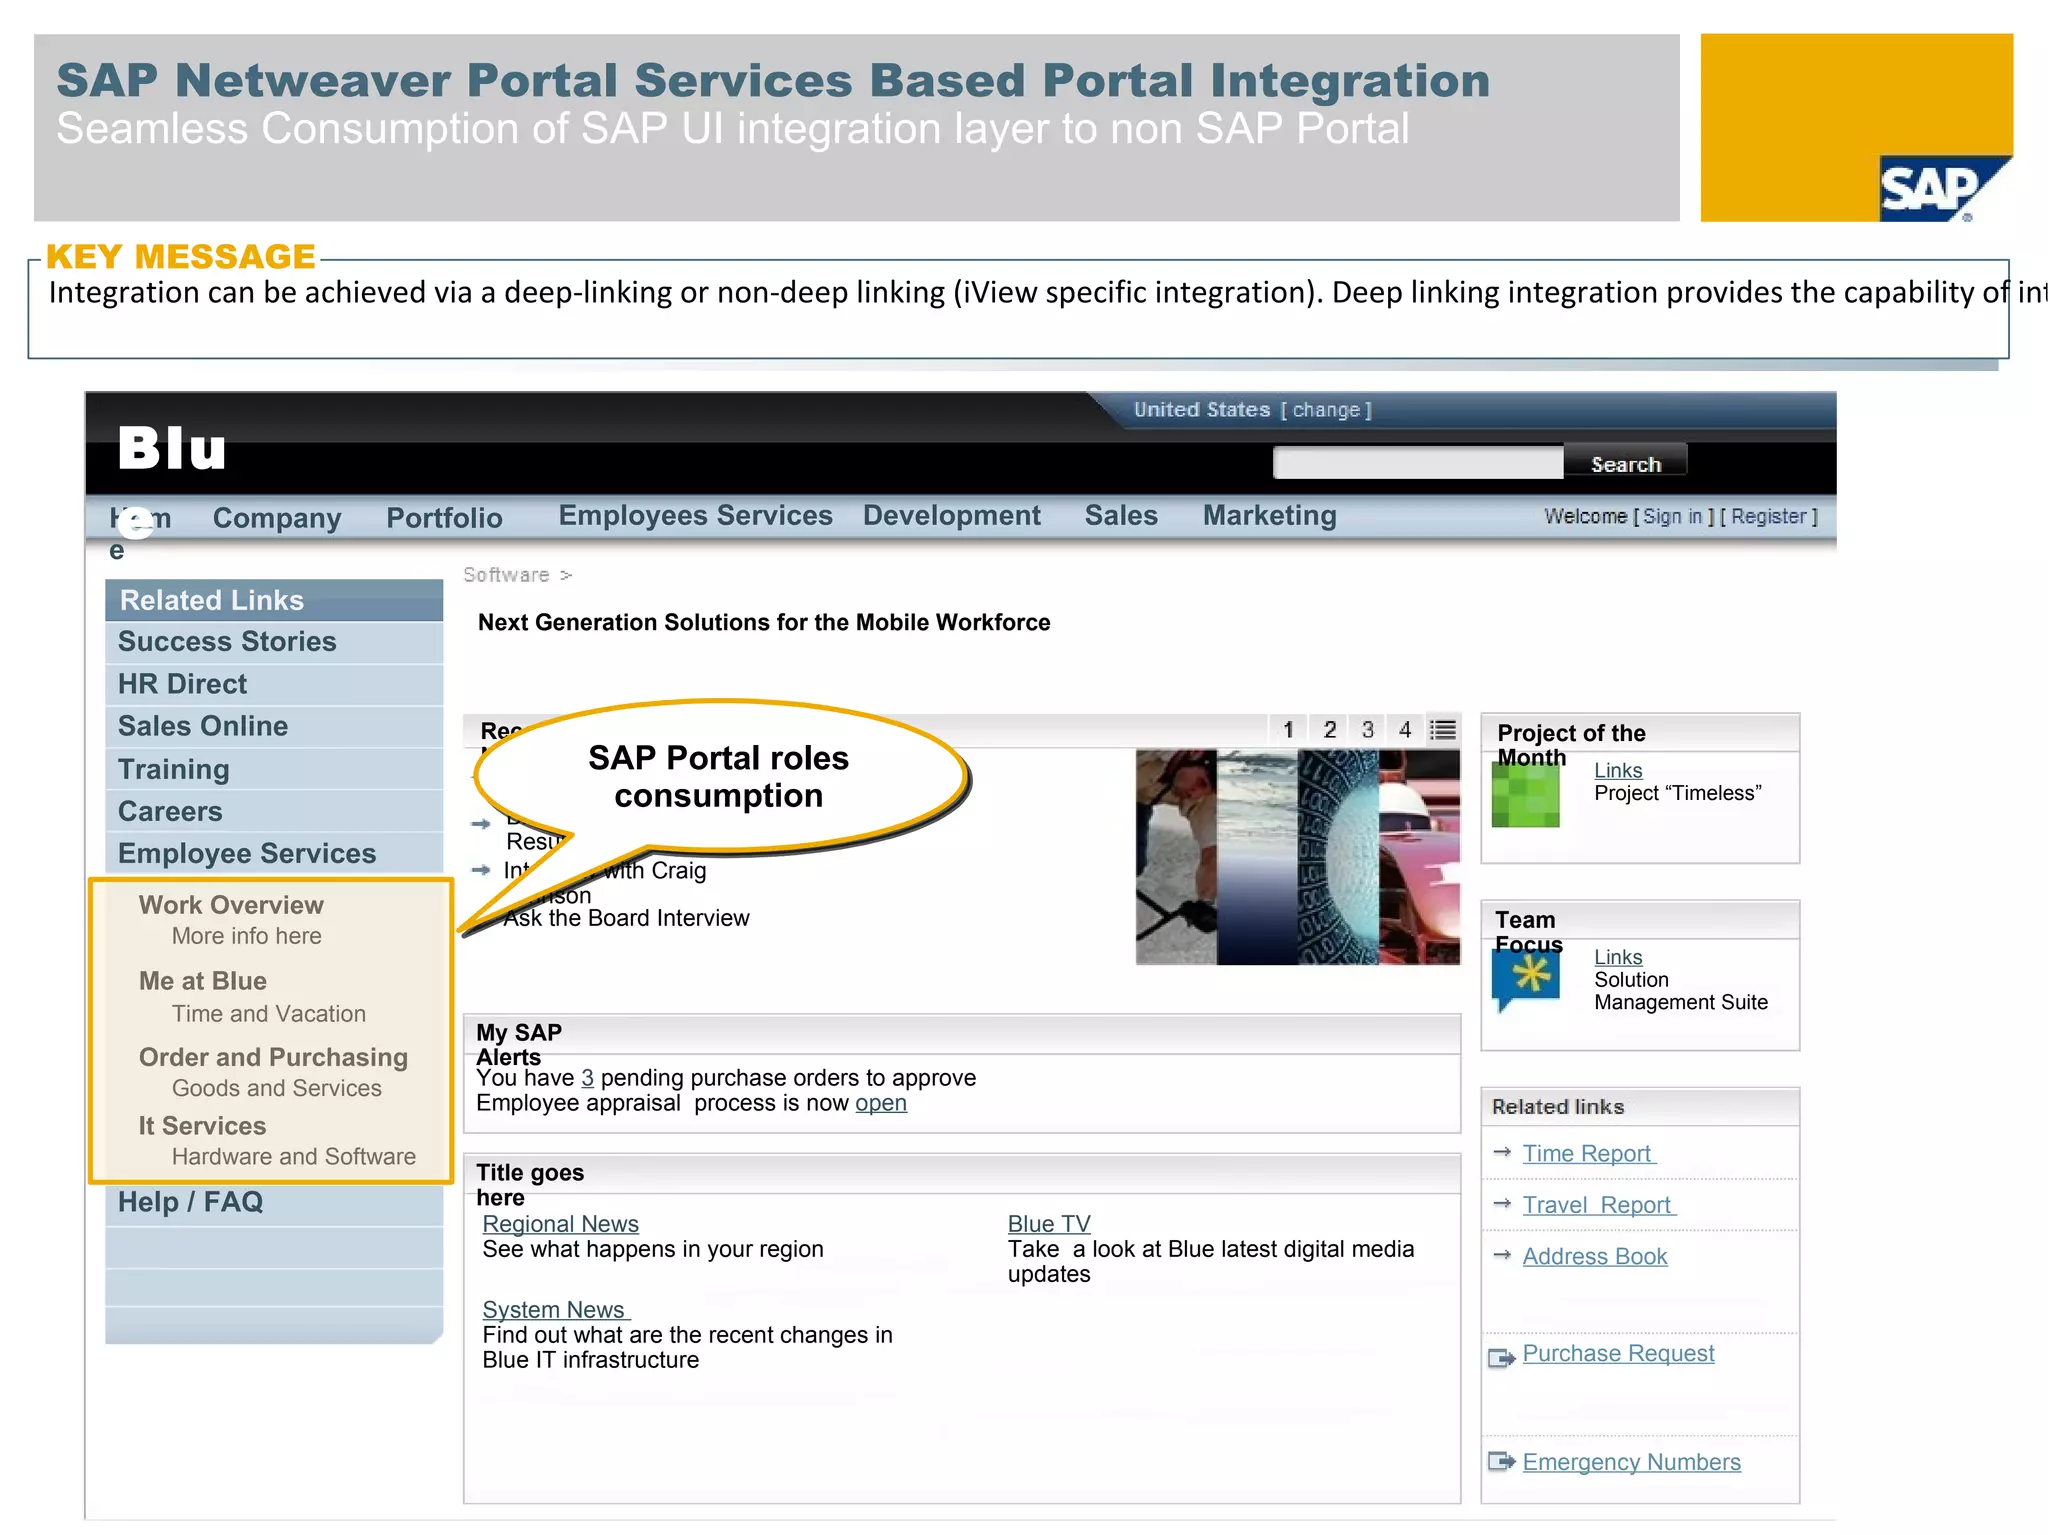The width and height of the screenshot is (2048, 1535).
Task: Open the Sales menu
Action: pos(1121,516)
